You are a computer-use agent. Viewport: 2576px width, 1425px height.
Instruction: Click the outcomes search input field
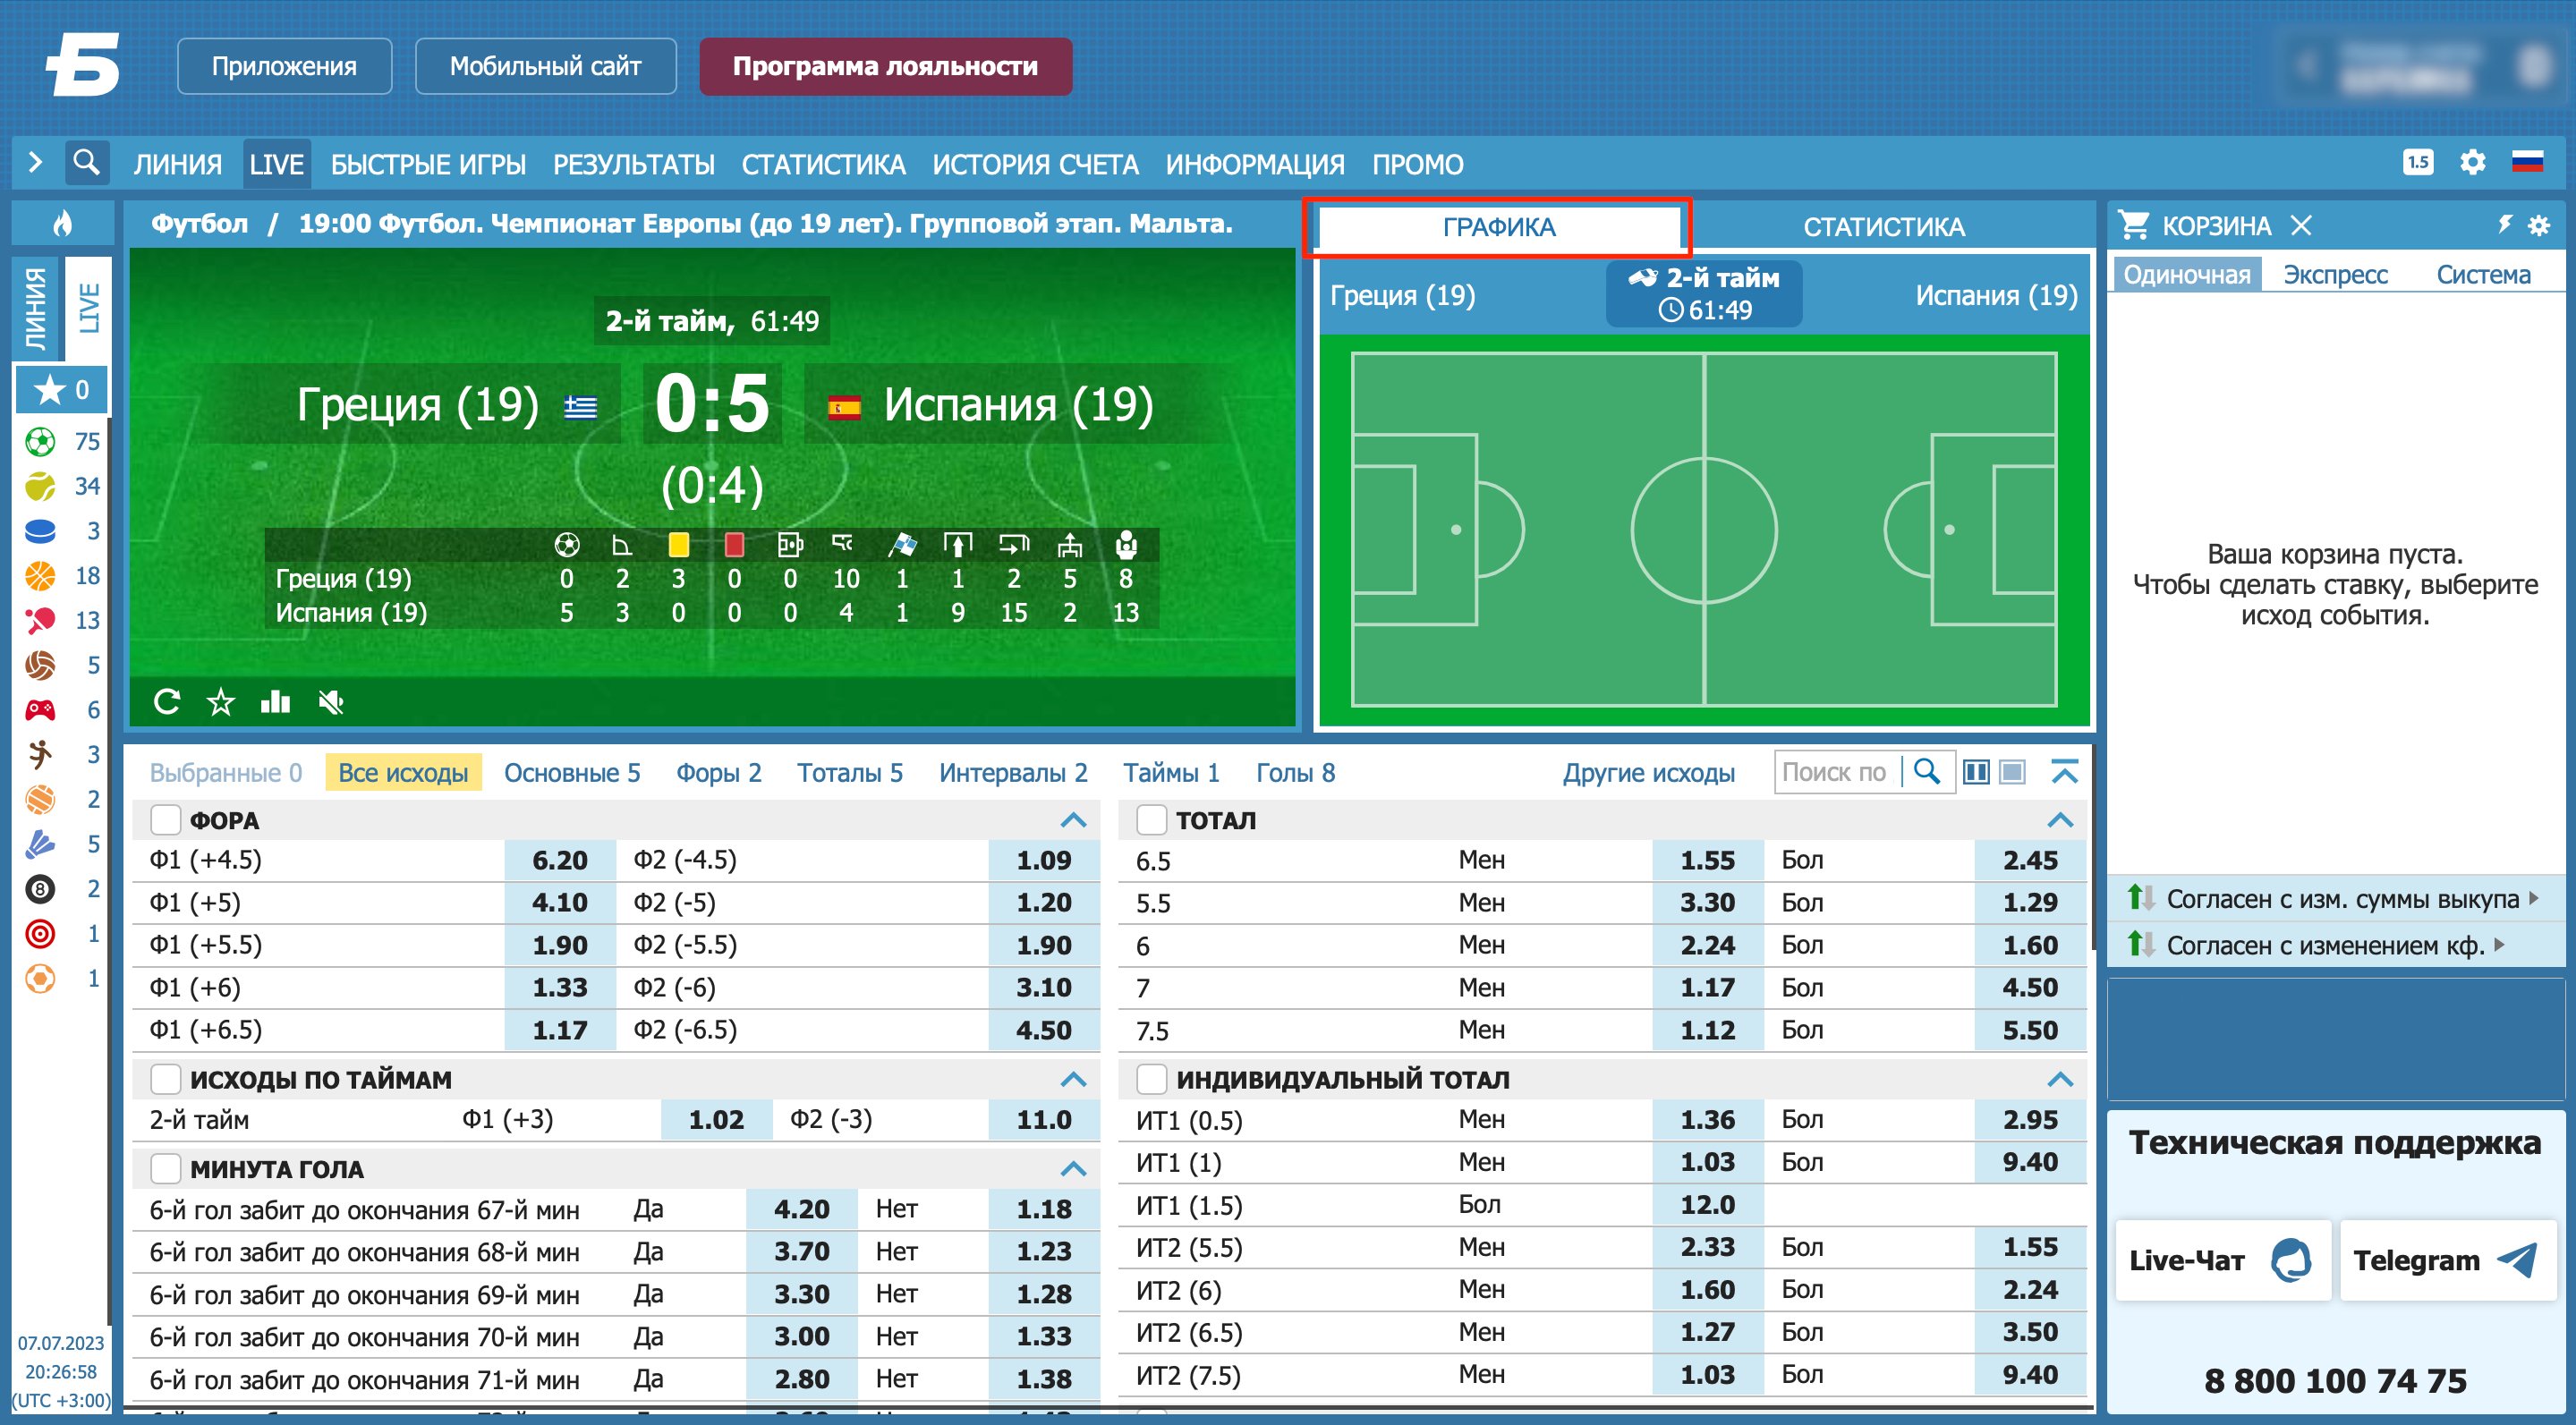[1836, 773]
